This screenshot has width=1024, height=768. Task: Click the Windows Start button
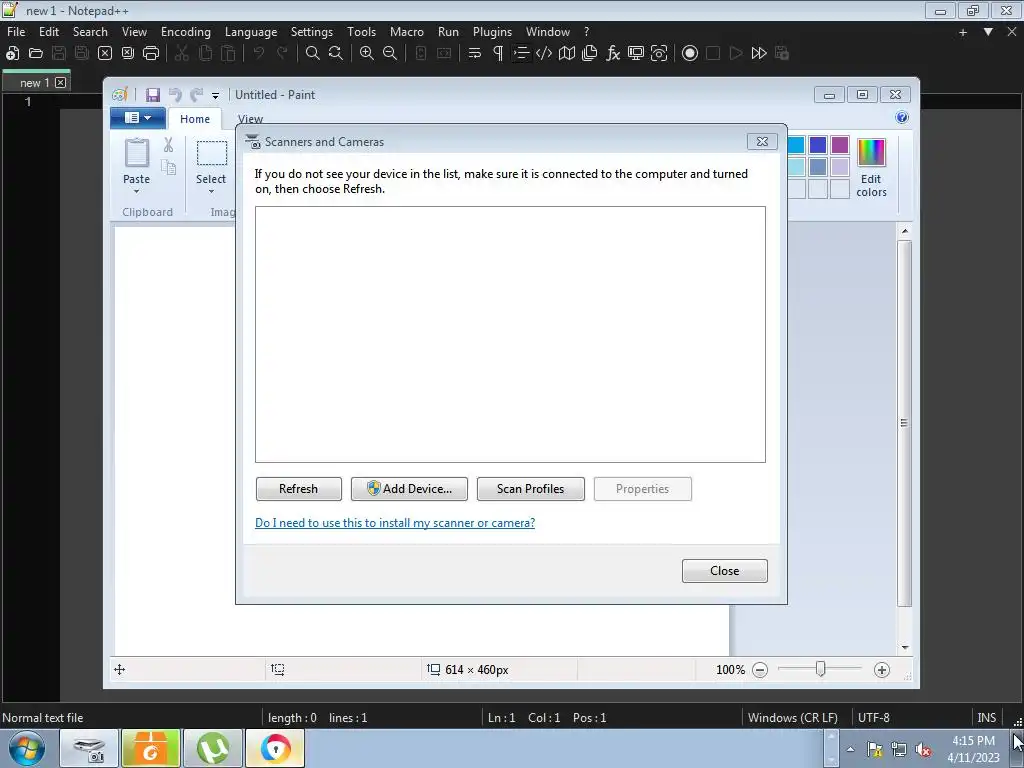26,748
